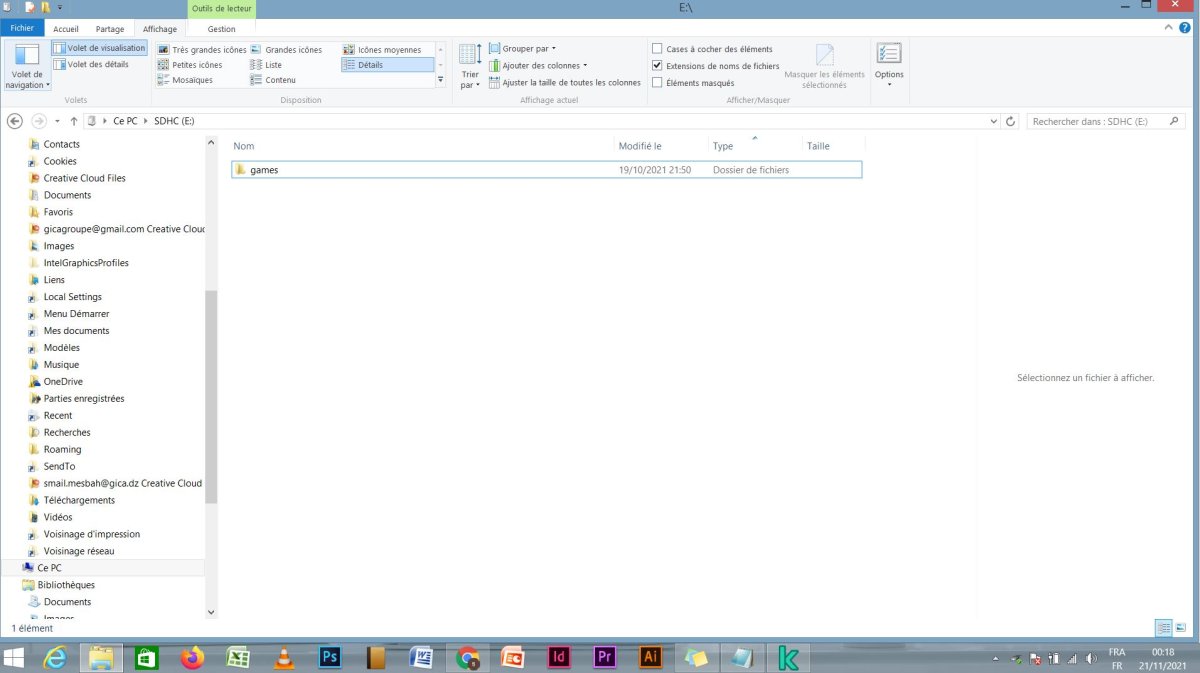This screenshot has height=673, width=1200.
Task: Open recent locations dropdown arrow
Action: [58, 121]
